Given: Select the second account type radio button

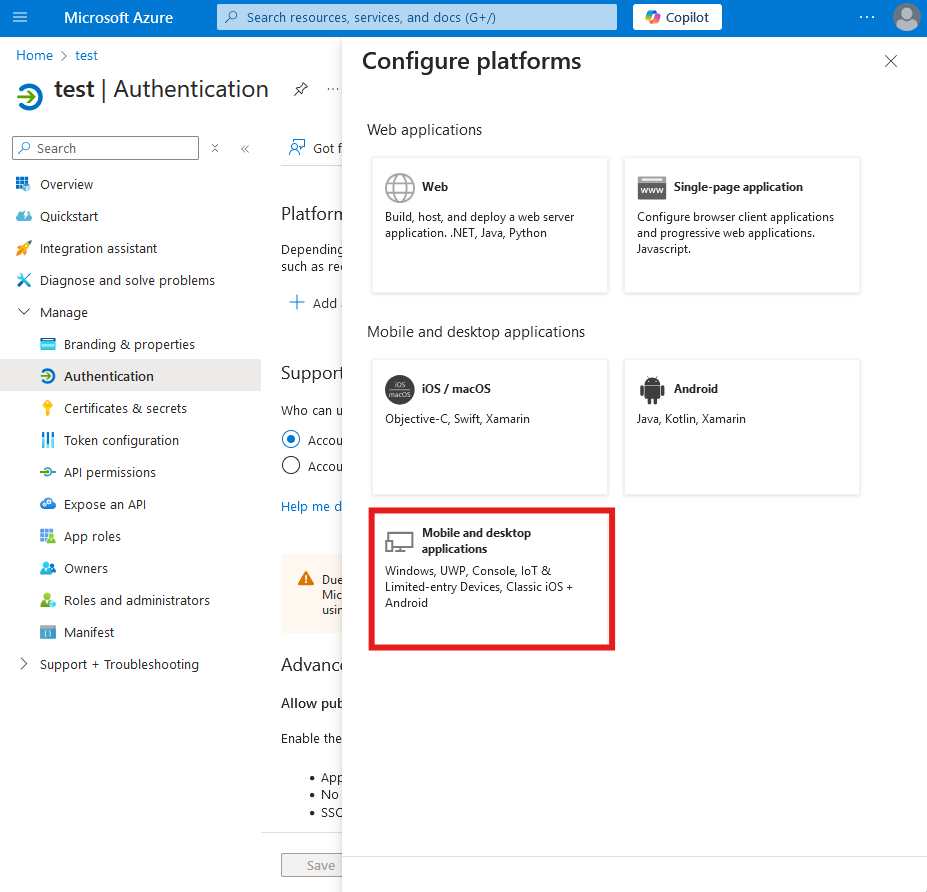Looking at the screenshot, I should pyautogui.click(x=291, y=465).
